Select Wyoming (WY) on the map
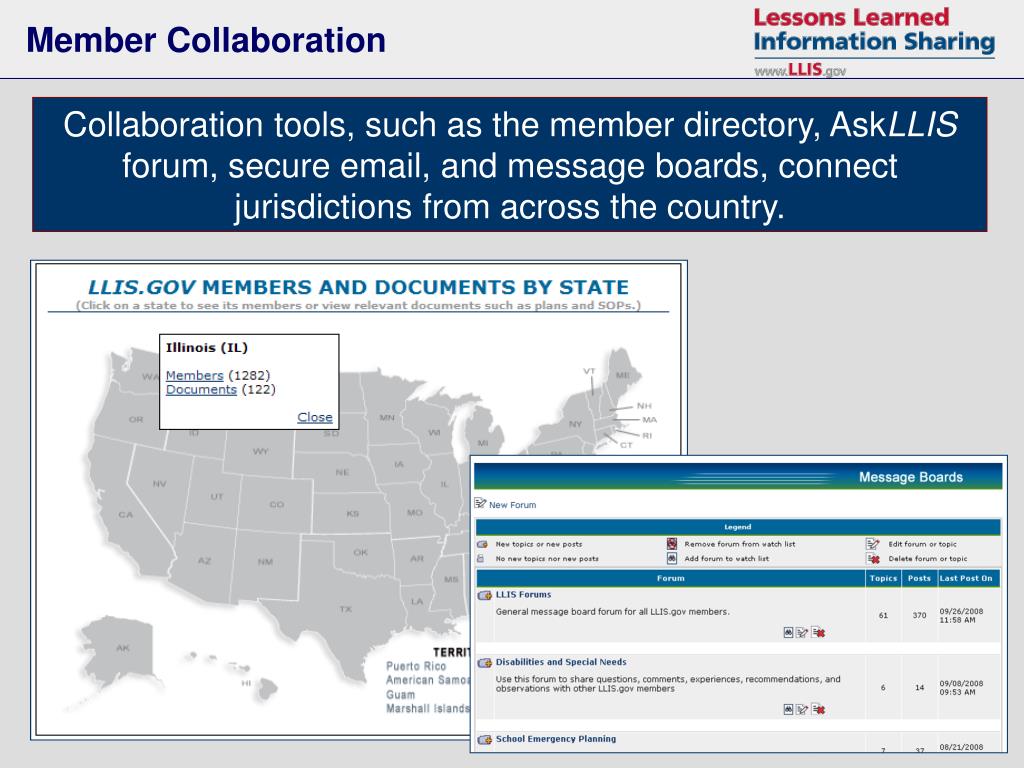 click(261, 451)
